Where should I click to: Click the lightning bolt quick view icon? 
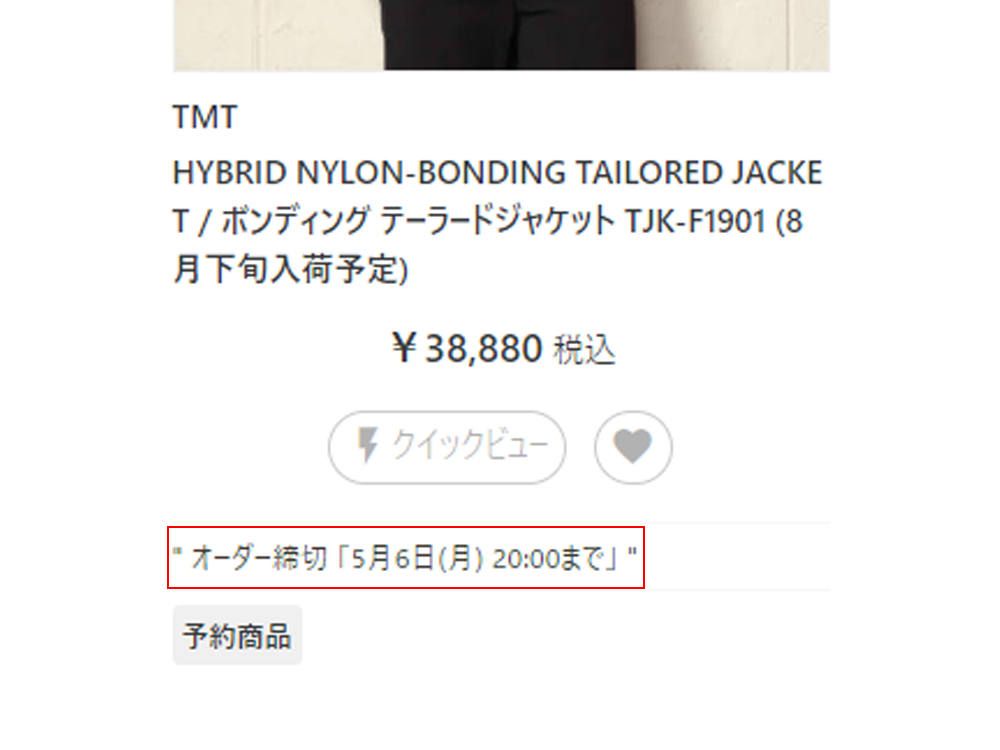[x=367, y=445]
